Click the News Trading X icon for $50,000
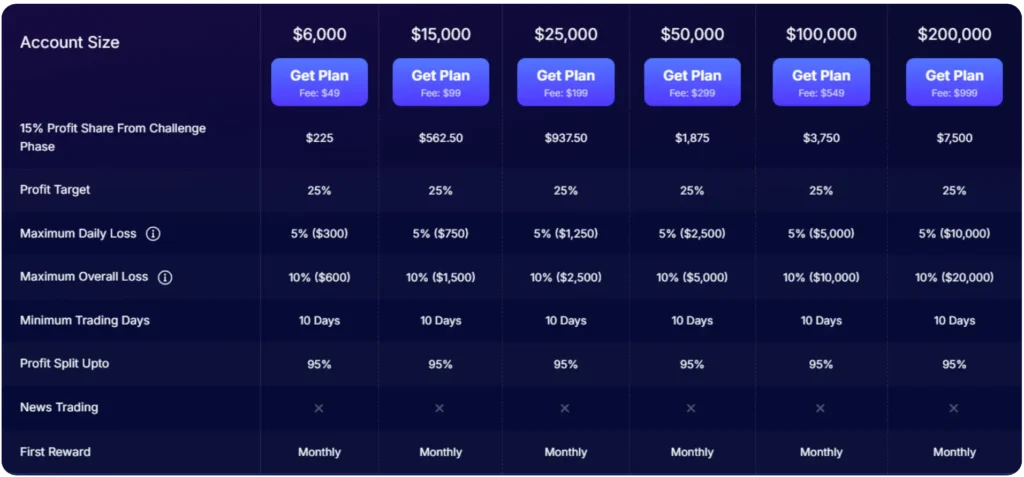The width and height of the screenshot is (1024, 477). (x=691, y=408)
